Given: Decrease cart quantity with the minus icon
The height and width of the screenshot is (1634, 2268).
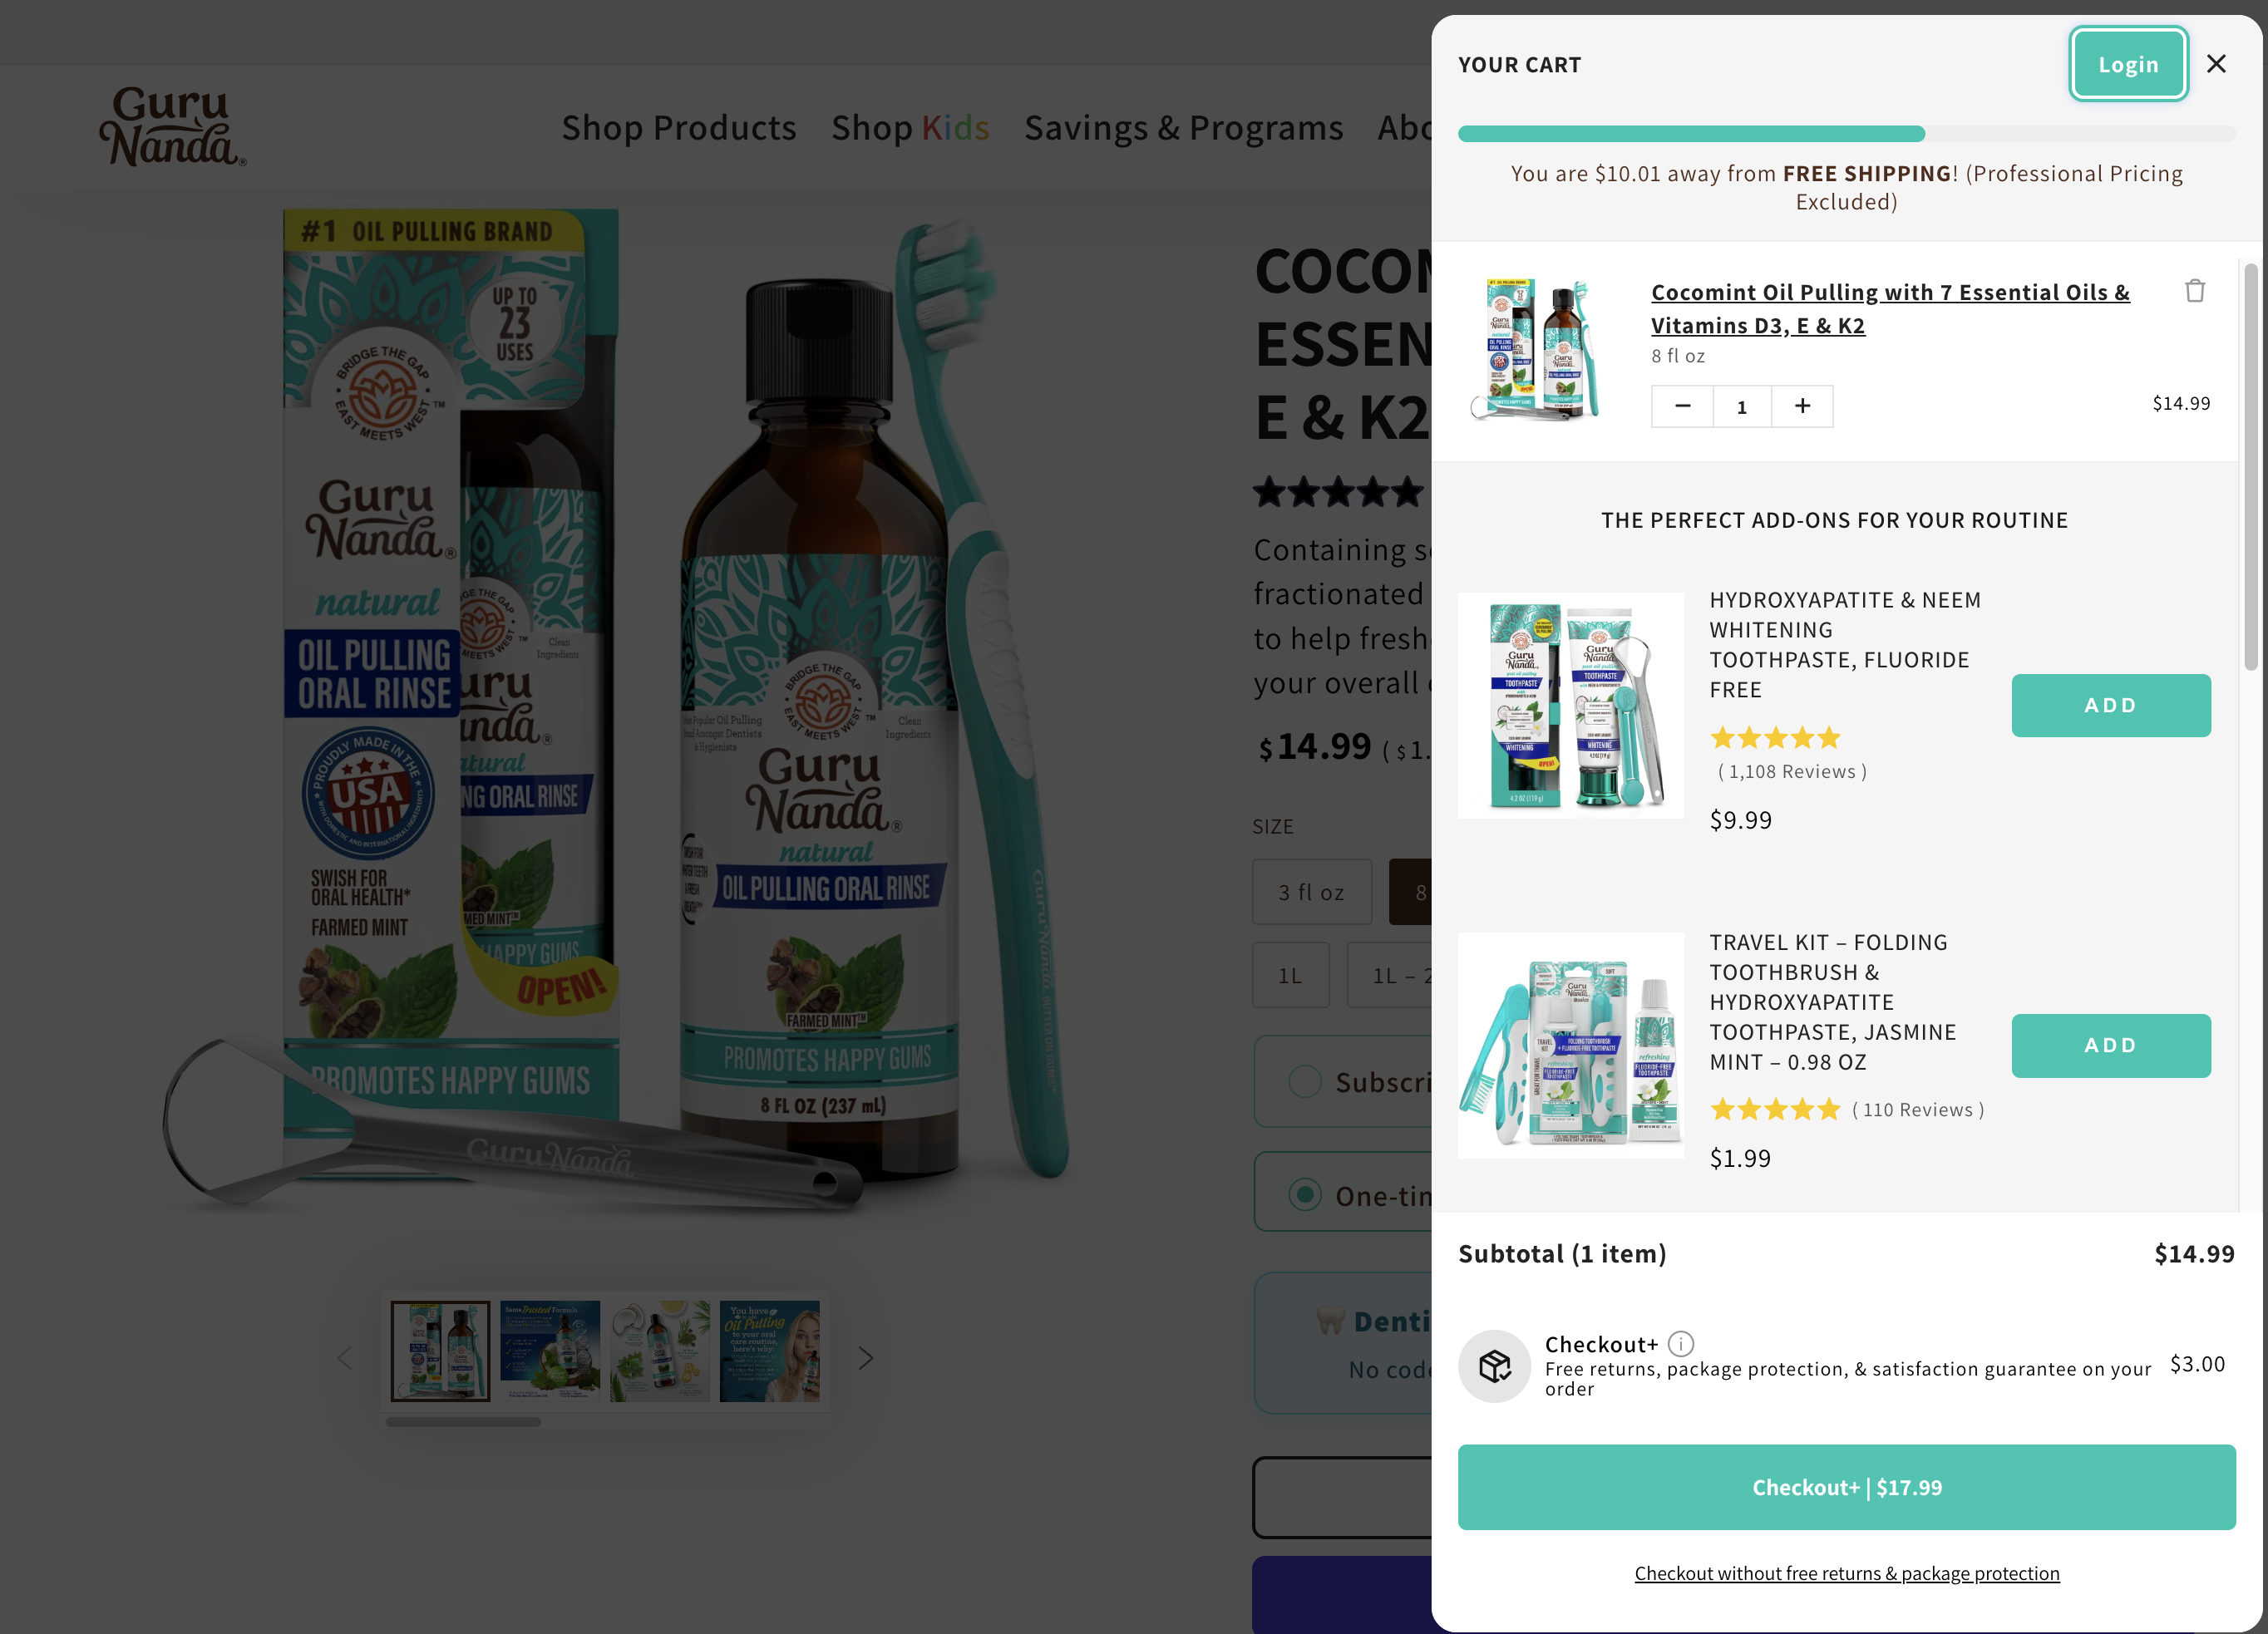Looking at the screenshot, I should 1682,406.
